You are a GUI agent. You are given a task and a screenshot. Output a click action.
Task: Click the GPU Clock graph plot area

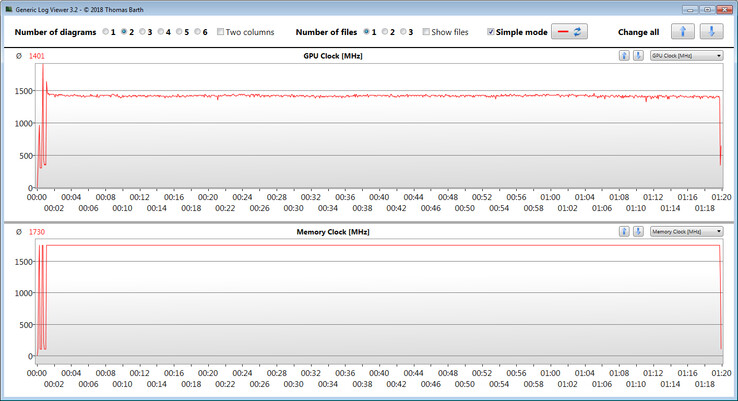379,126
